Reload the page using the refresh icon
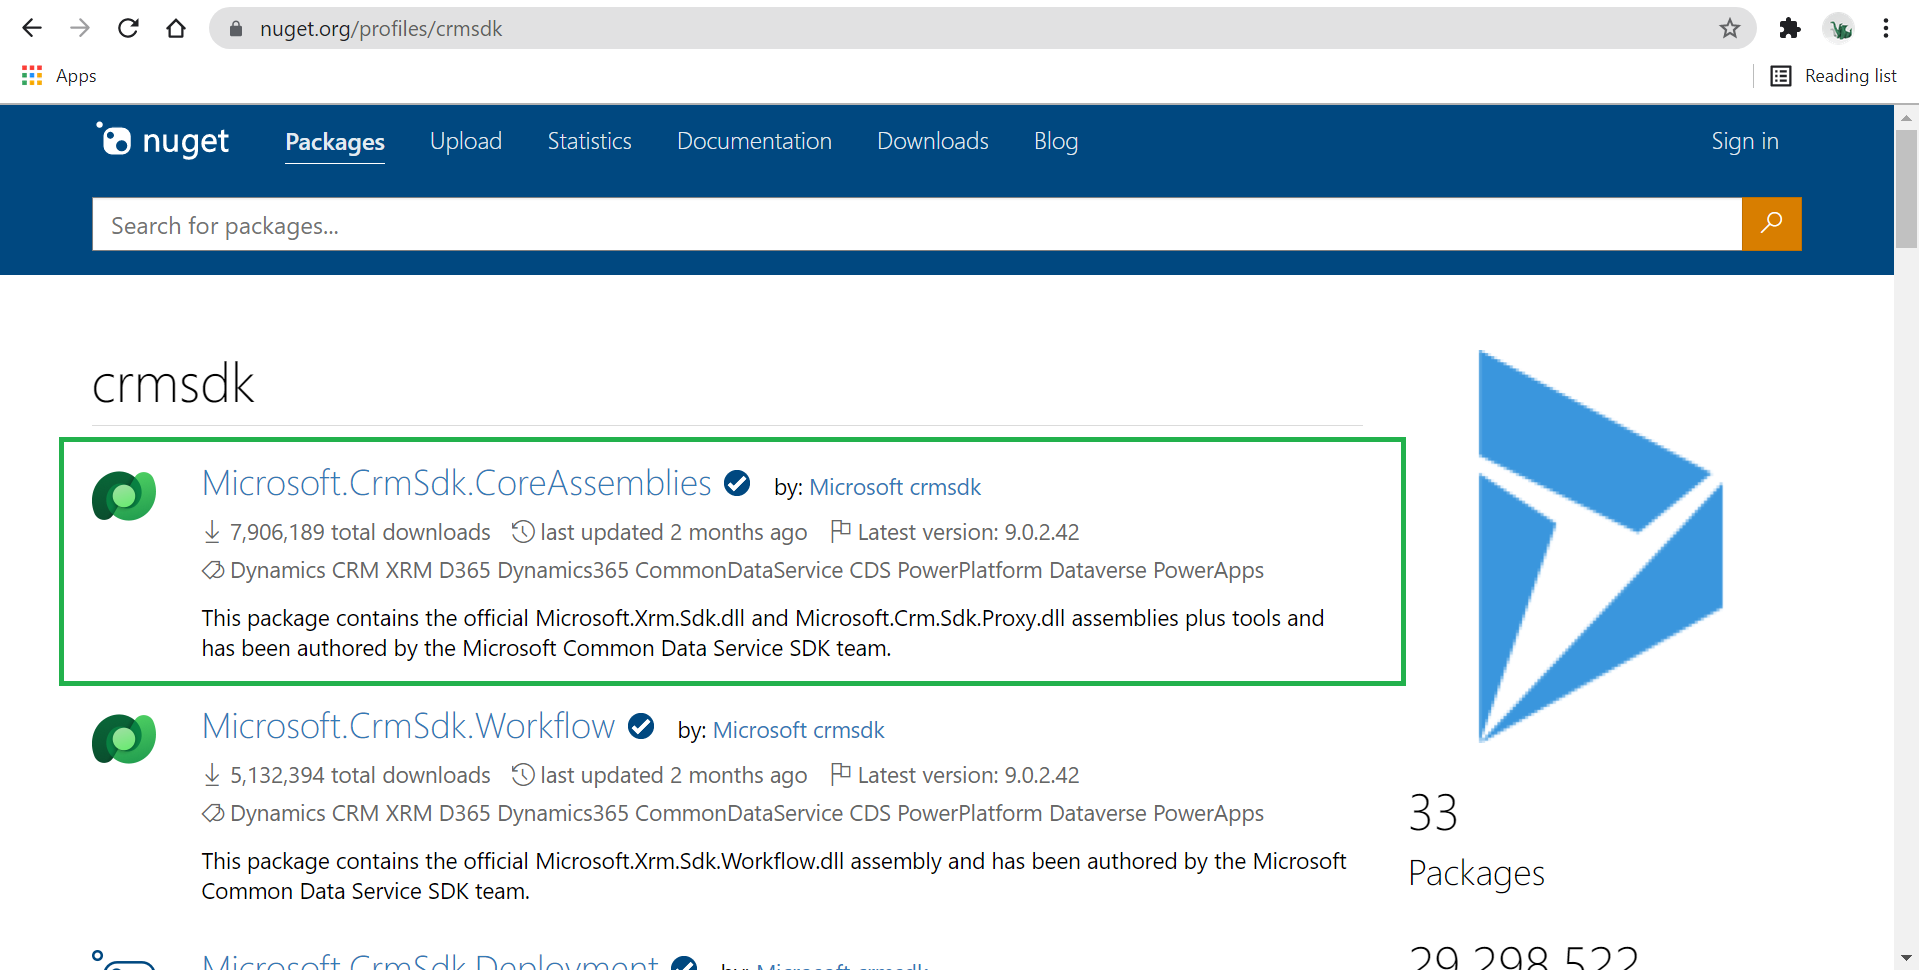This screenshot has width=1920, height=970. click(128, 28)
